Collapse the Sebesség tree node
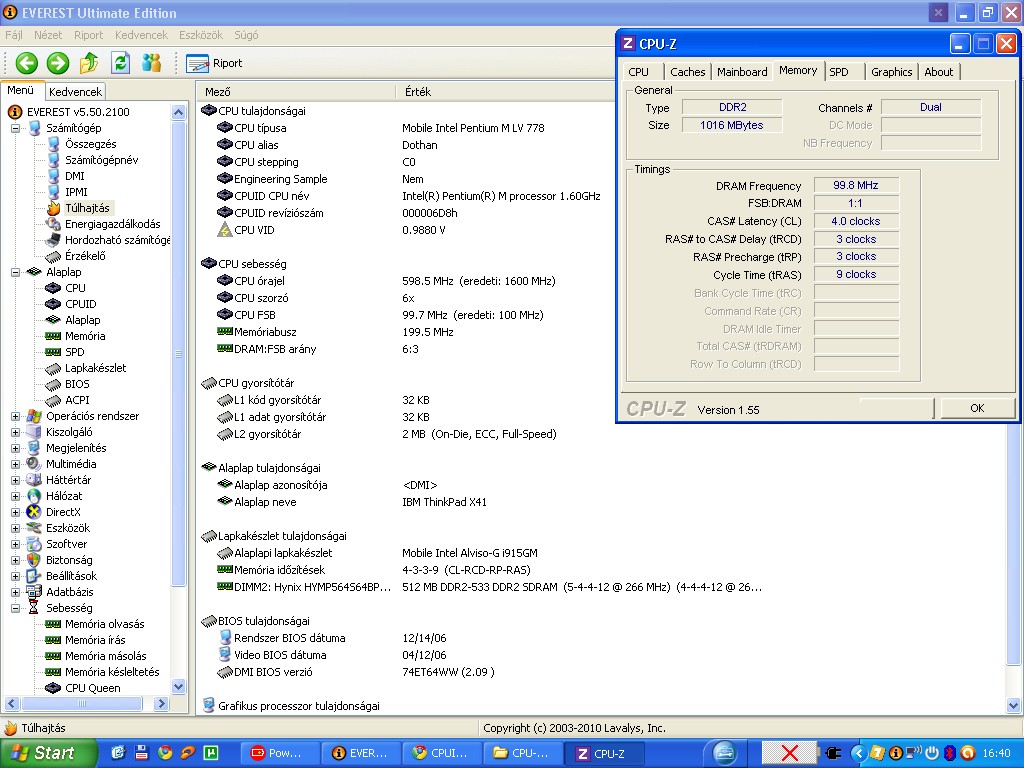The image size is (1024, 768). [x=15, y=608]
